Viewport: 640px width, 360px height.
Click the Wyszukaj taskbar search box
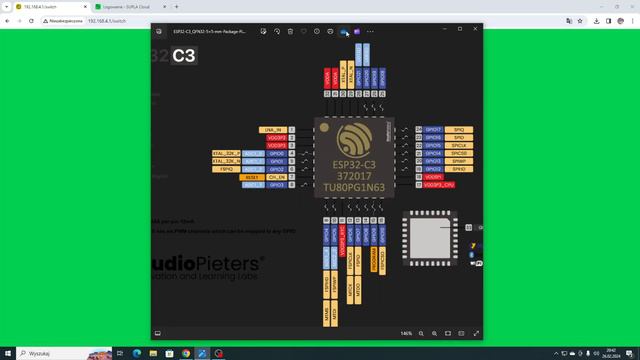[64, 353]
